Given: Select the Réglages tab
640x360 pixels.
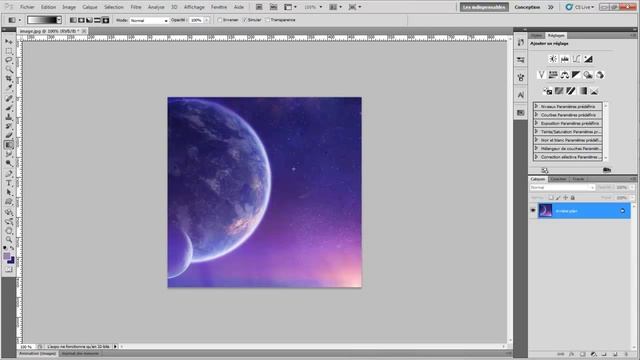Looking at the screenshot, I should tap(556, 36).
